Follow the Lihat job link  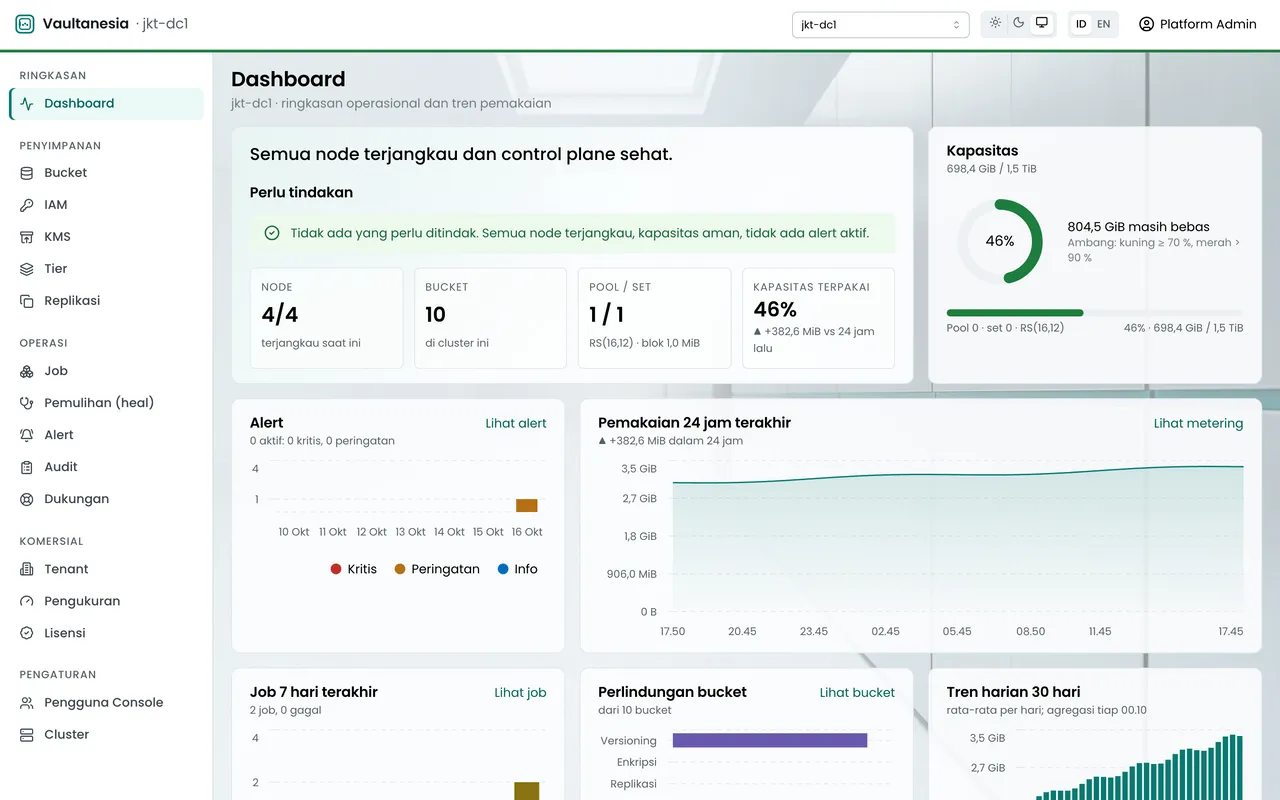pos(520,692)
